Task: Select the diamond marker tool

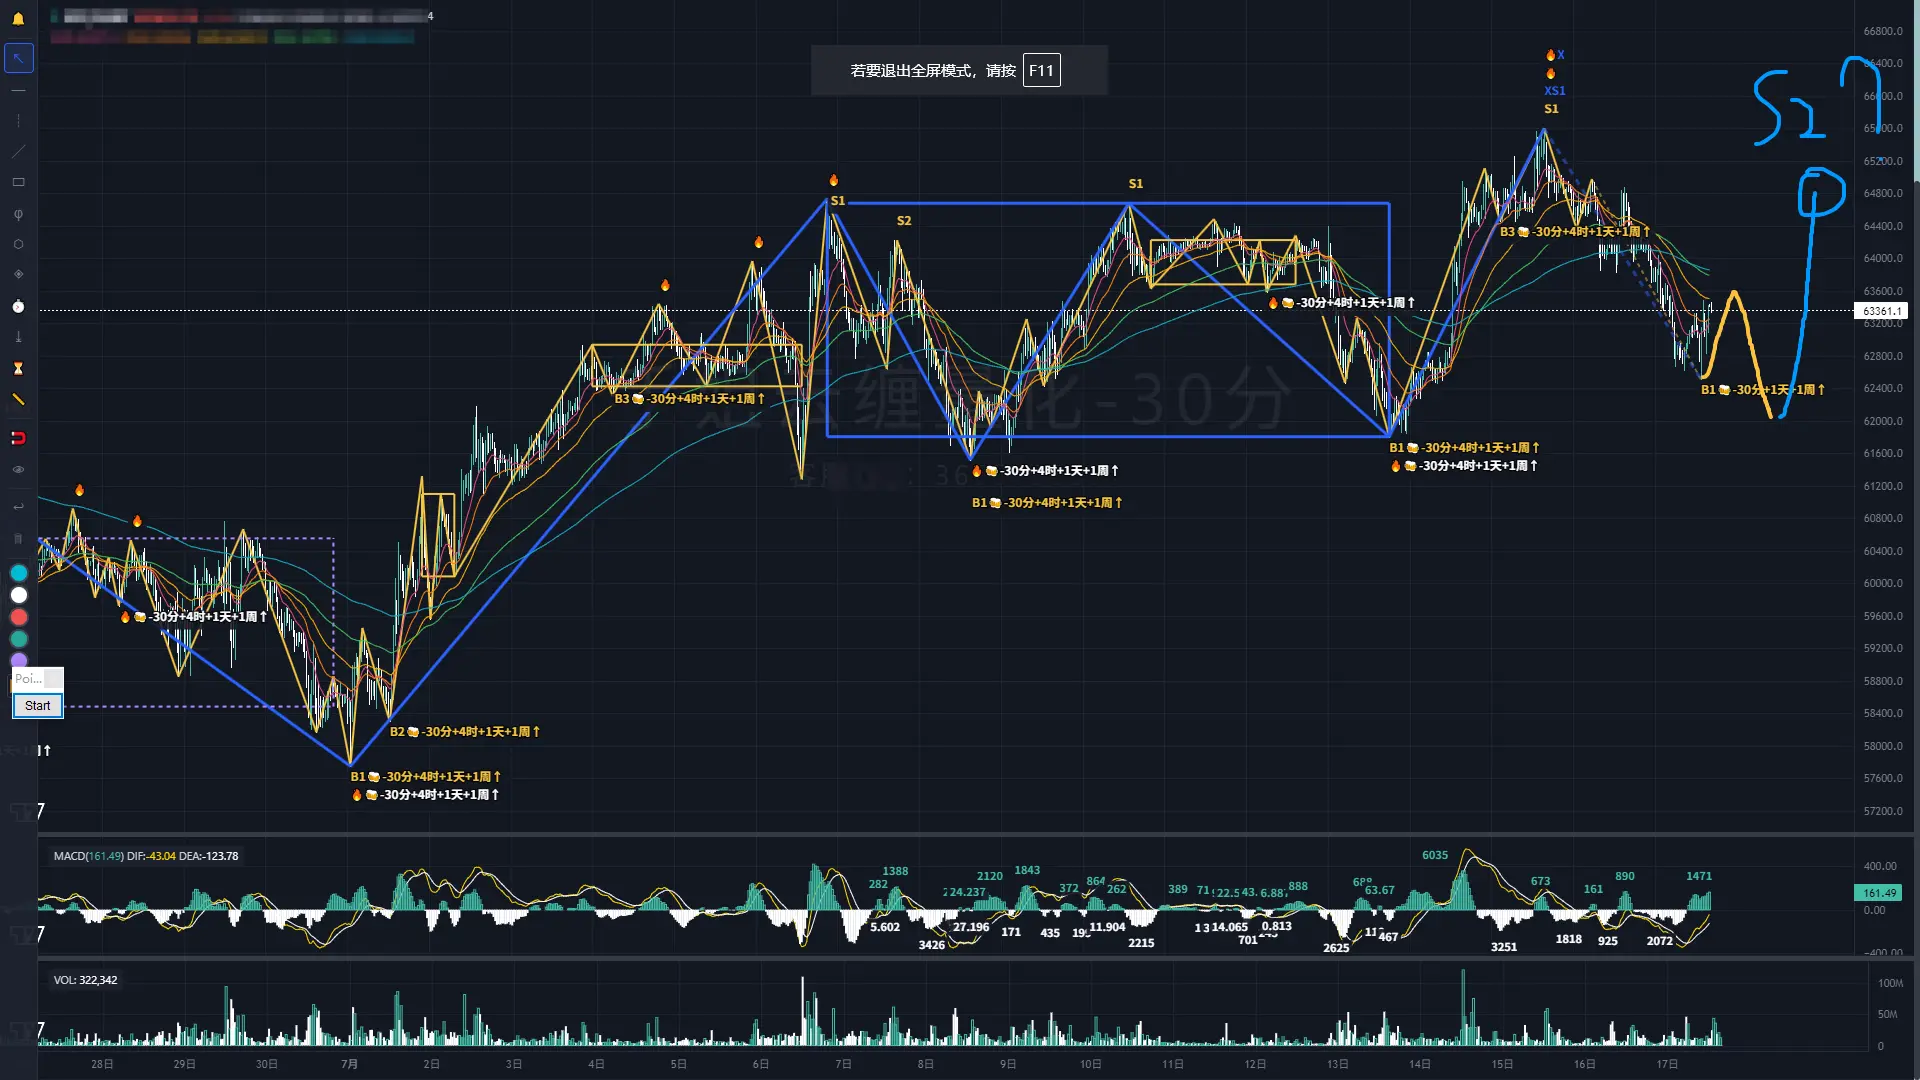Action: (x=18, y=274)
